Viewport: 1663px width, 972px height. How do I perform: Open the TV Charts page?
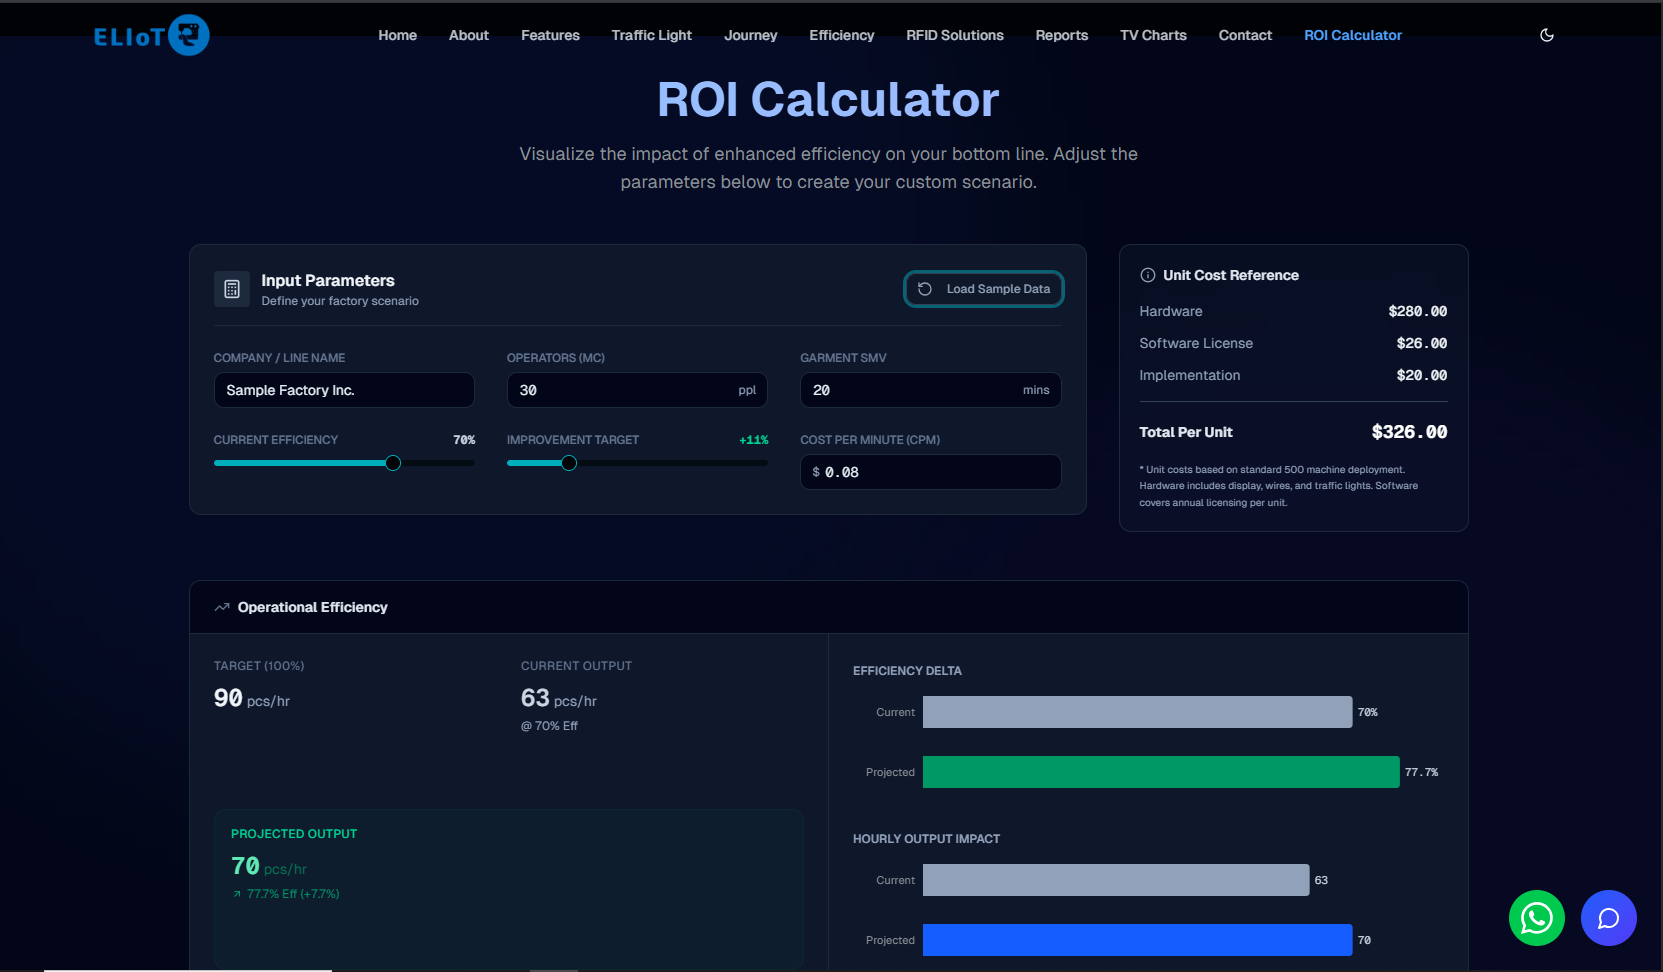pos(1152,35)
